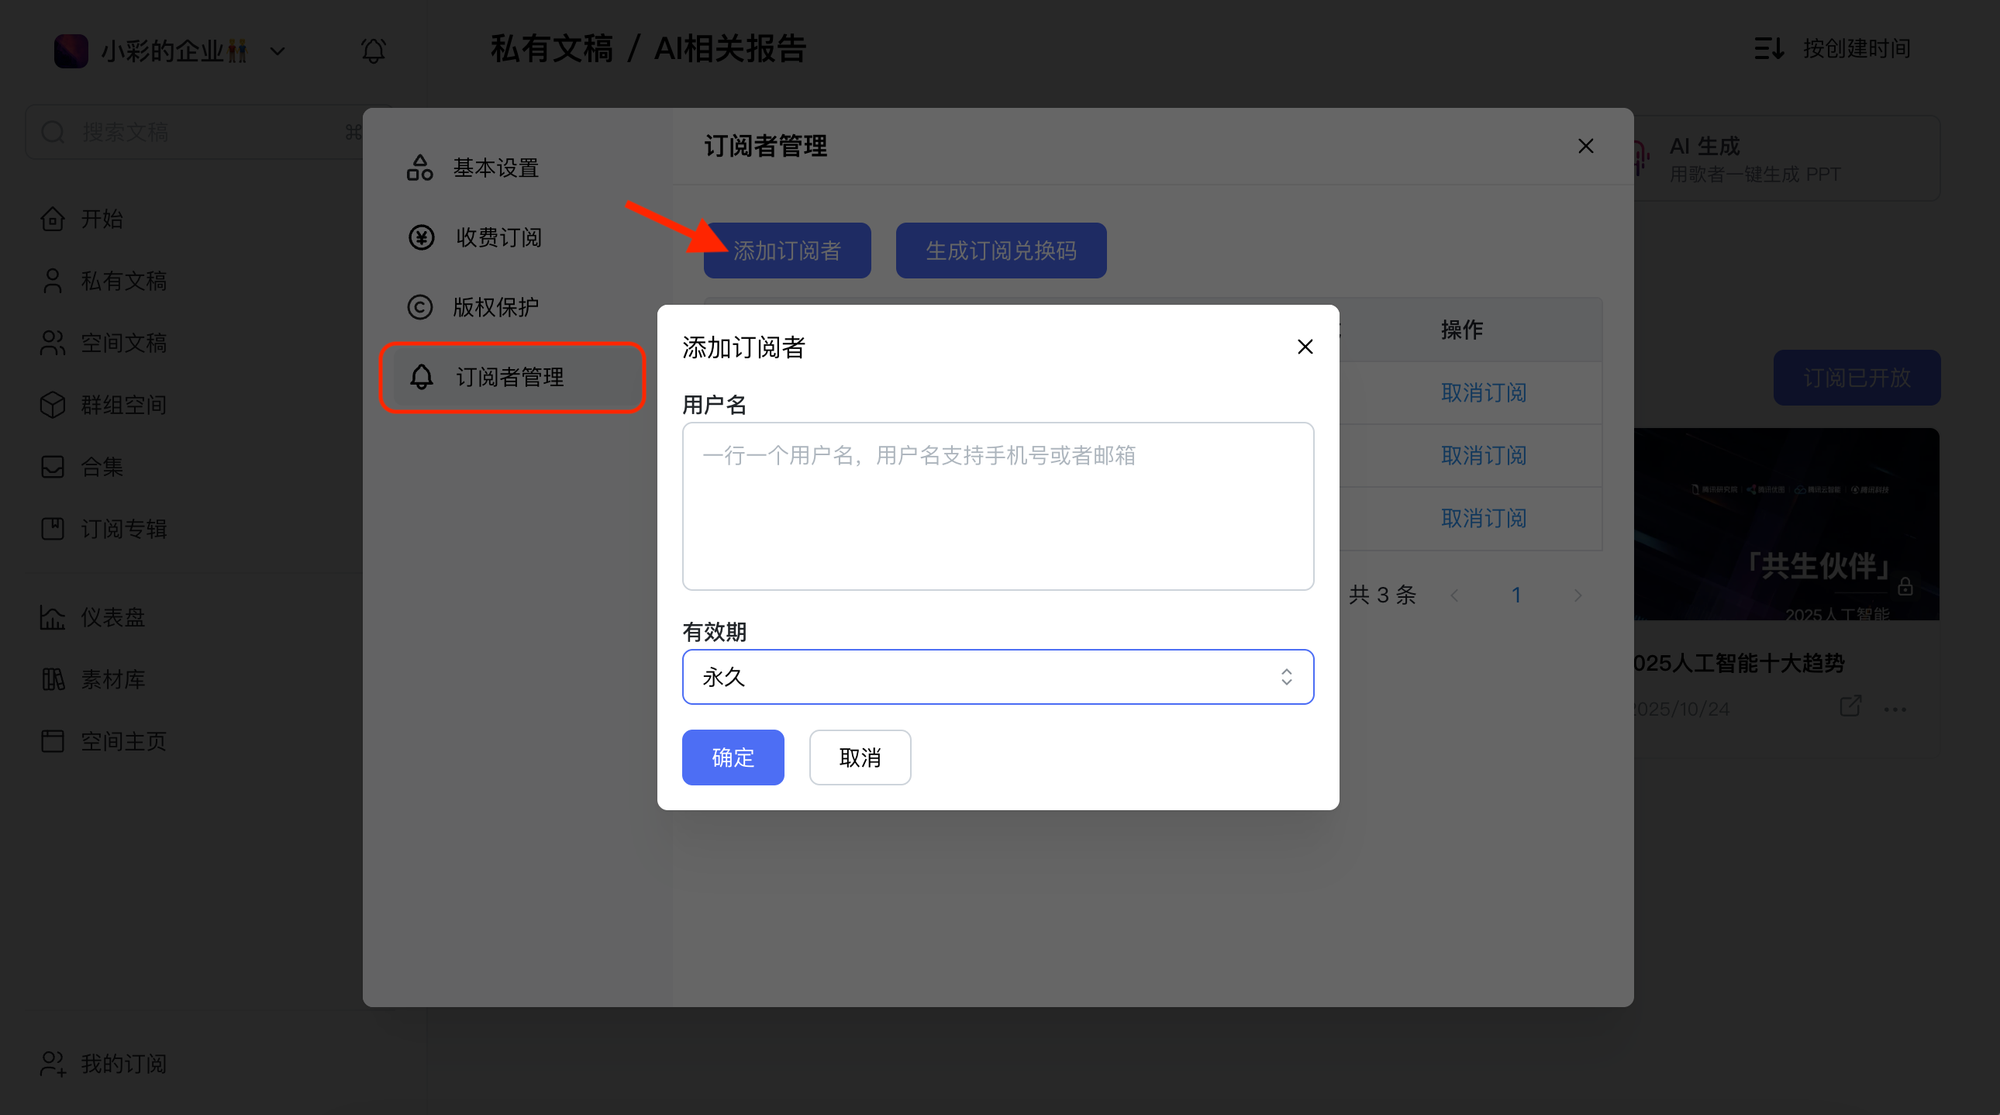Expand 小彩的企业 workspace dropdown
This screenshot has height=1115, width=2000.
tap(278, 51)
